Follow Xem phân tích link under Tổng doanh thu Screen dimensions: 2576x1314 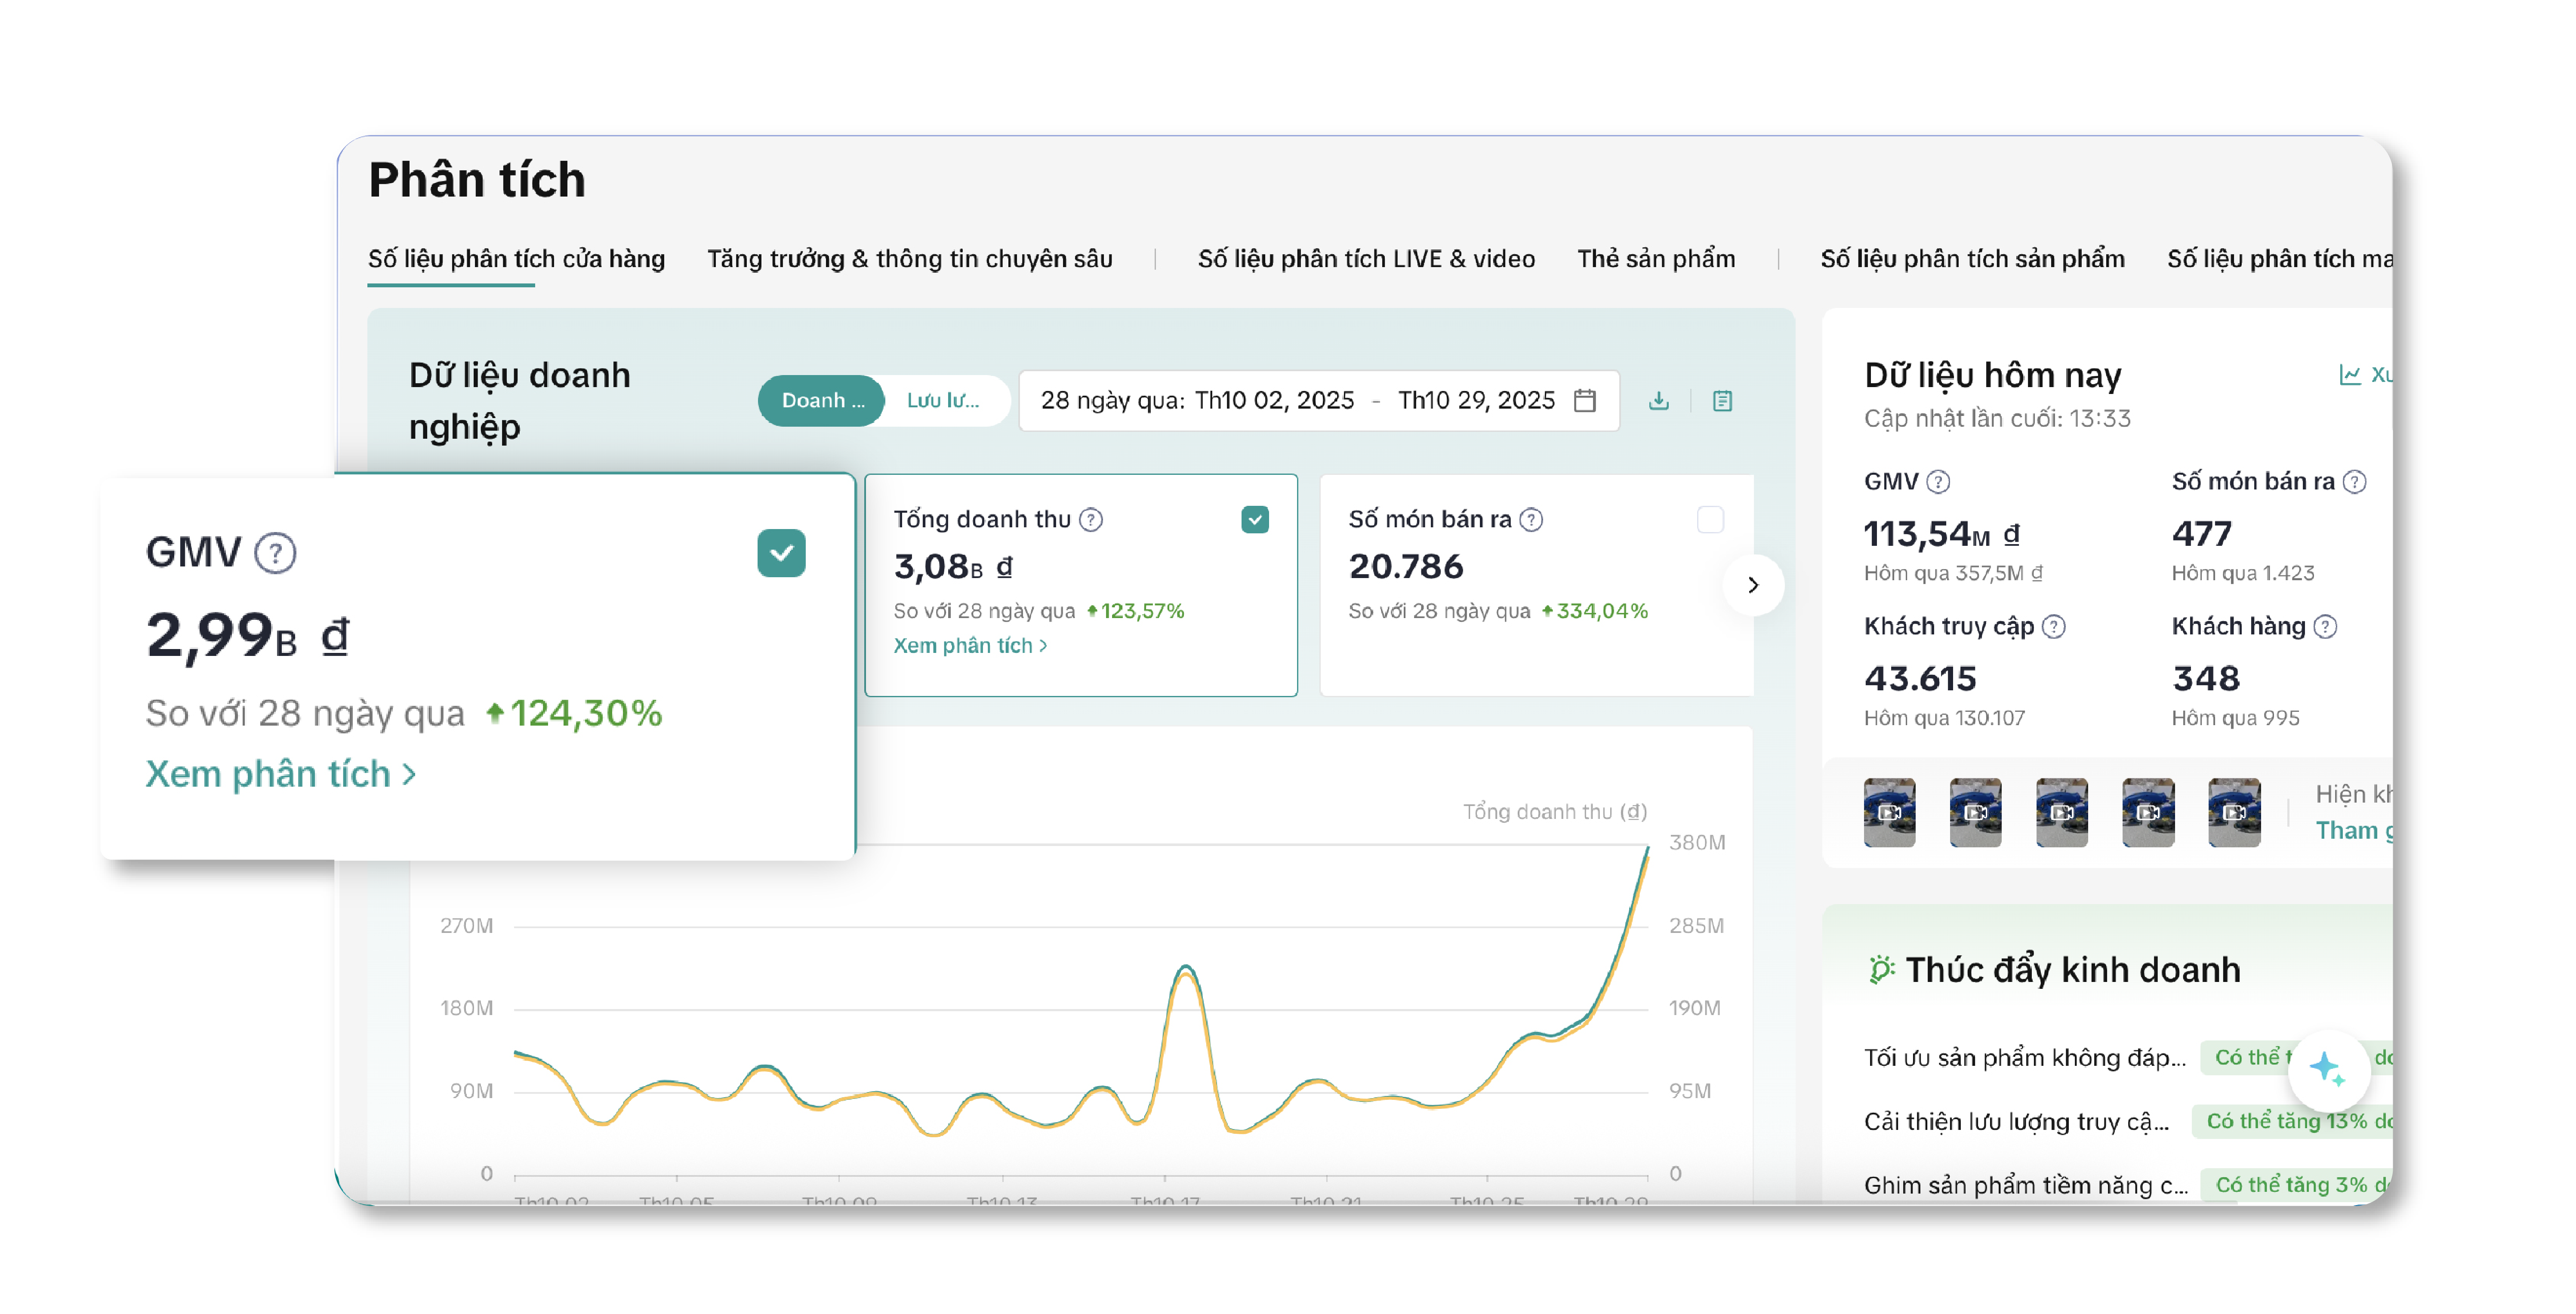970,646
